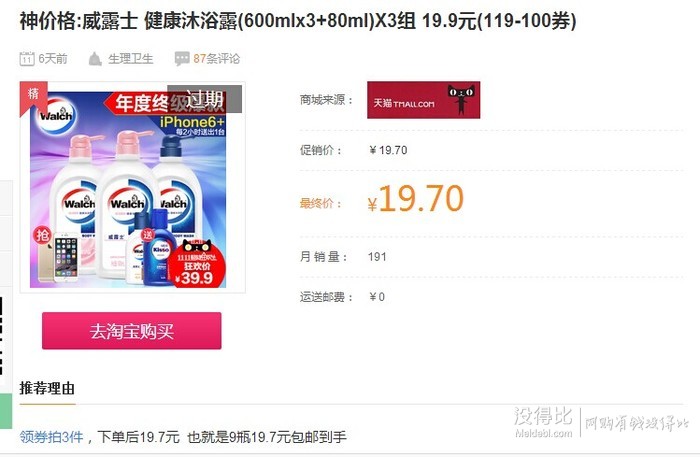Click the 促销价 ¥19.70 value
The image size is (700, 457).
(x=388, y=150)
